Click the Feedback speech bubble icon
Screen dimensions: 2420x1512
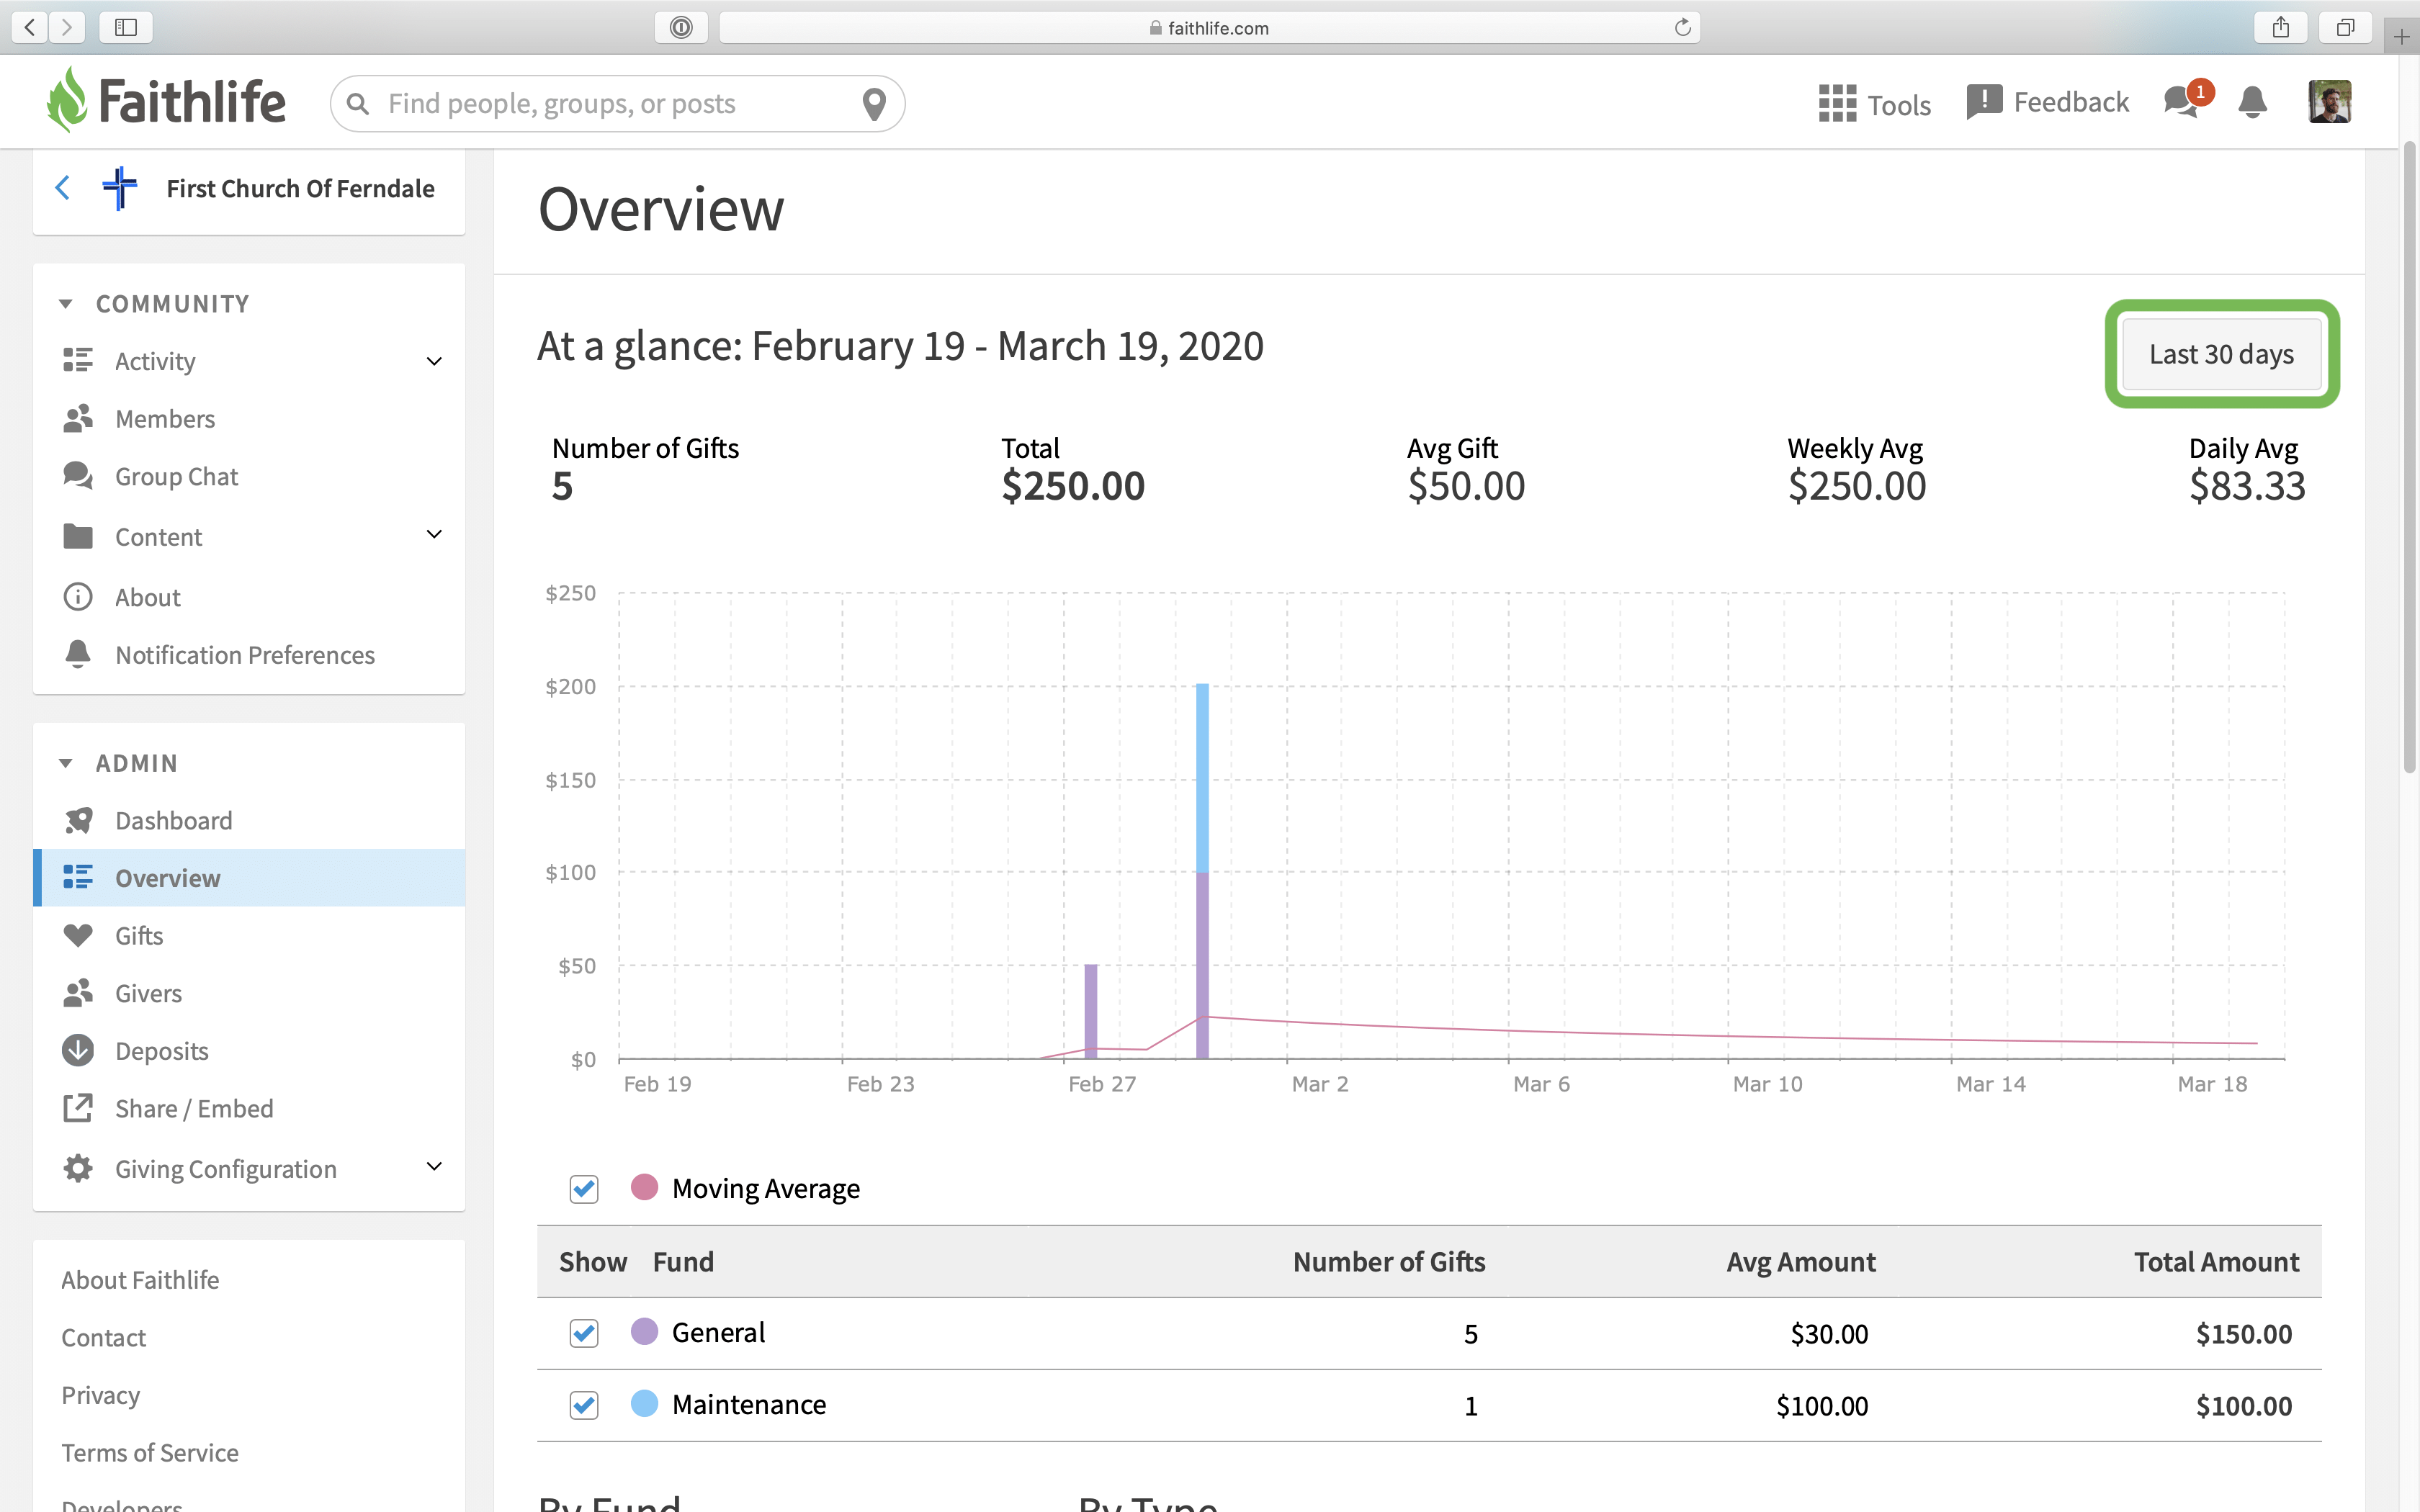tap(1984, 102)
